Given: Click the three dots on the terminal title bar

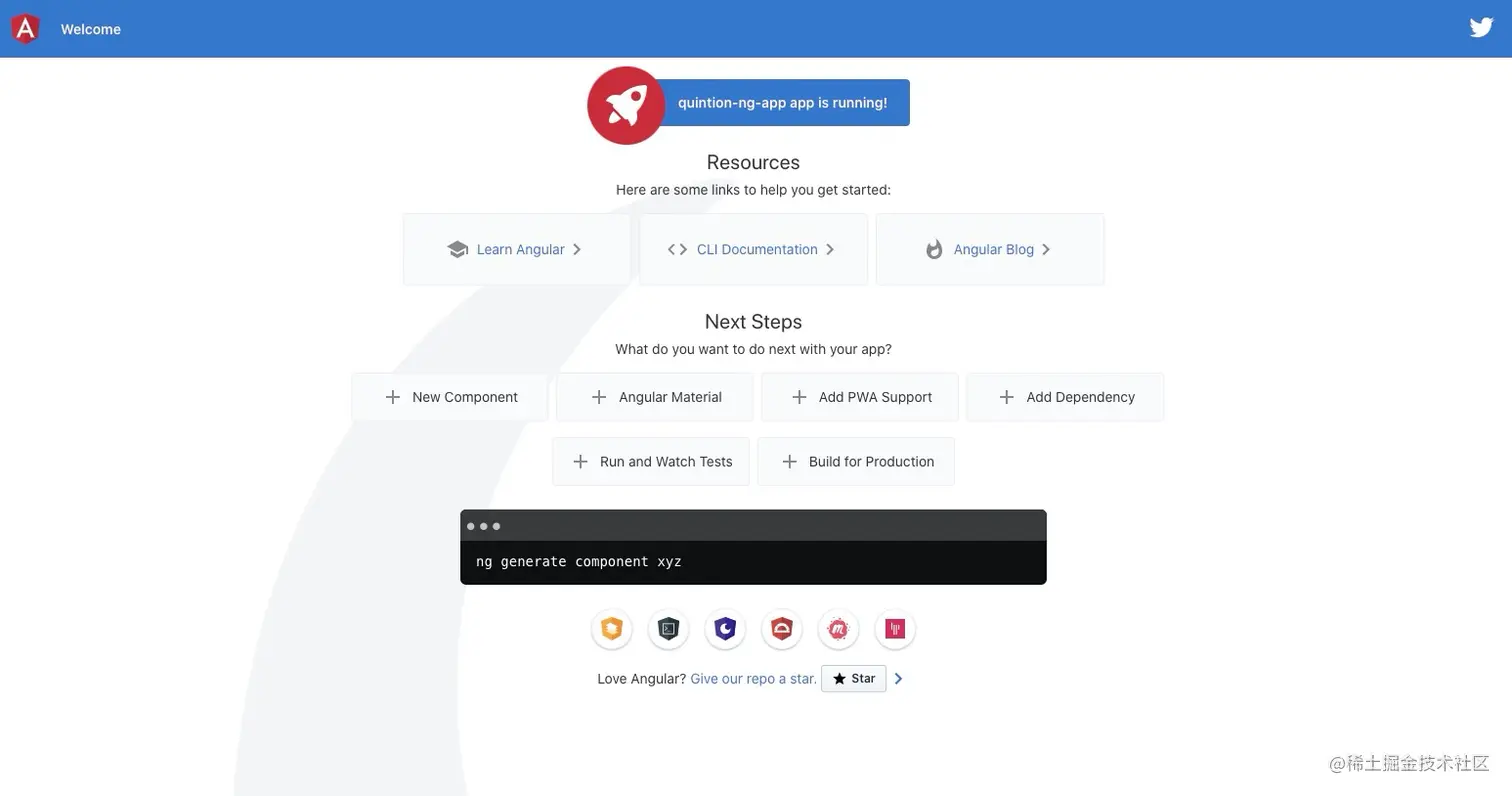Looking at the screenshot, I should [x=483, y=526].
